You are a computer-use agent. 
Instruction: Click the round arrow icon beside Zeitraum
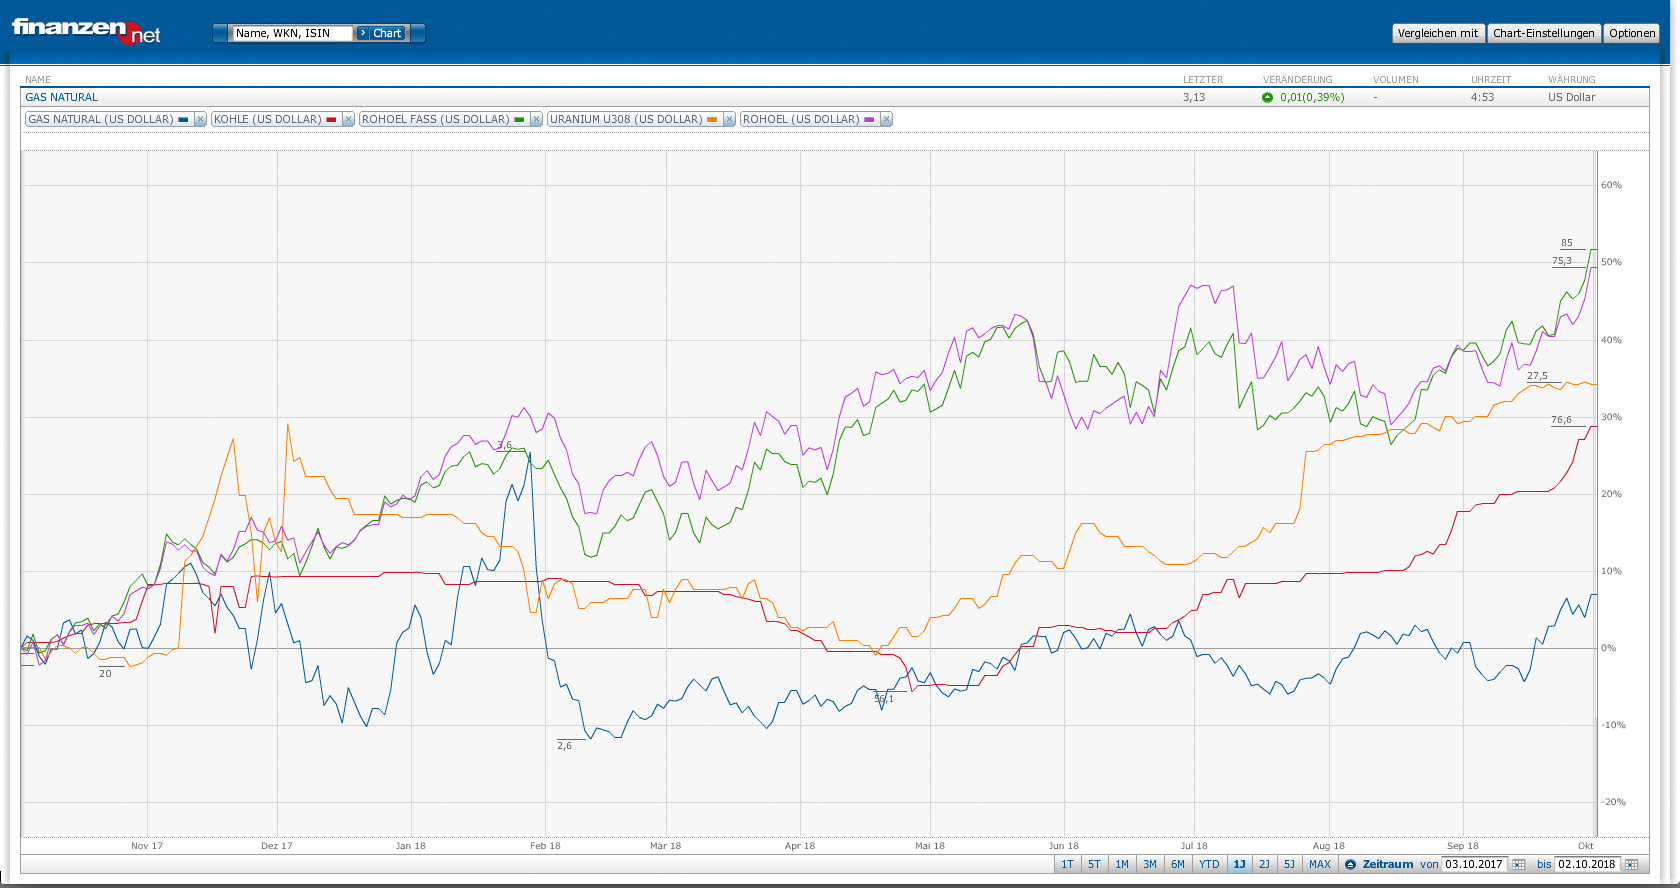click(x=1350, y=865)
